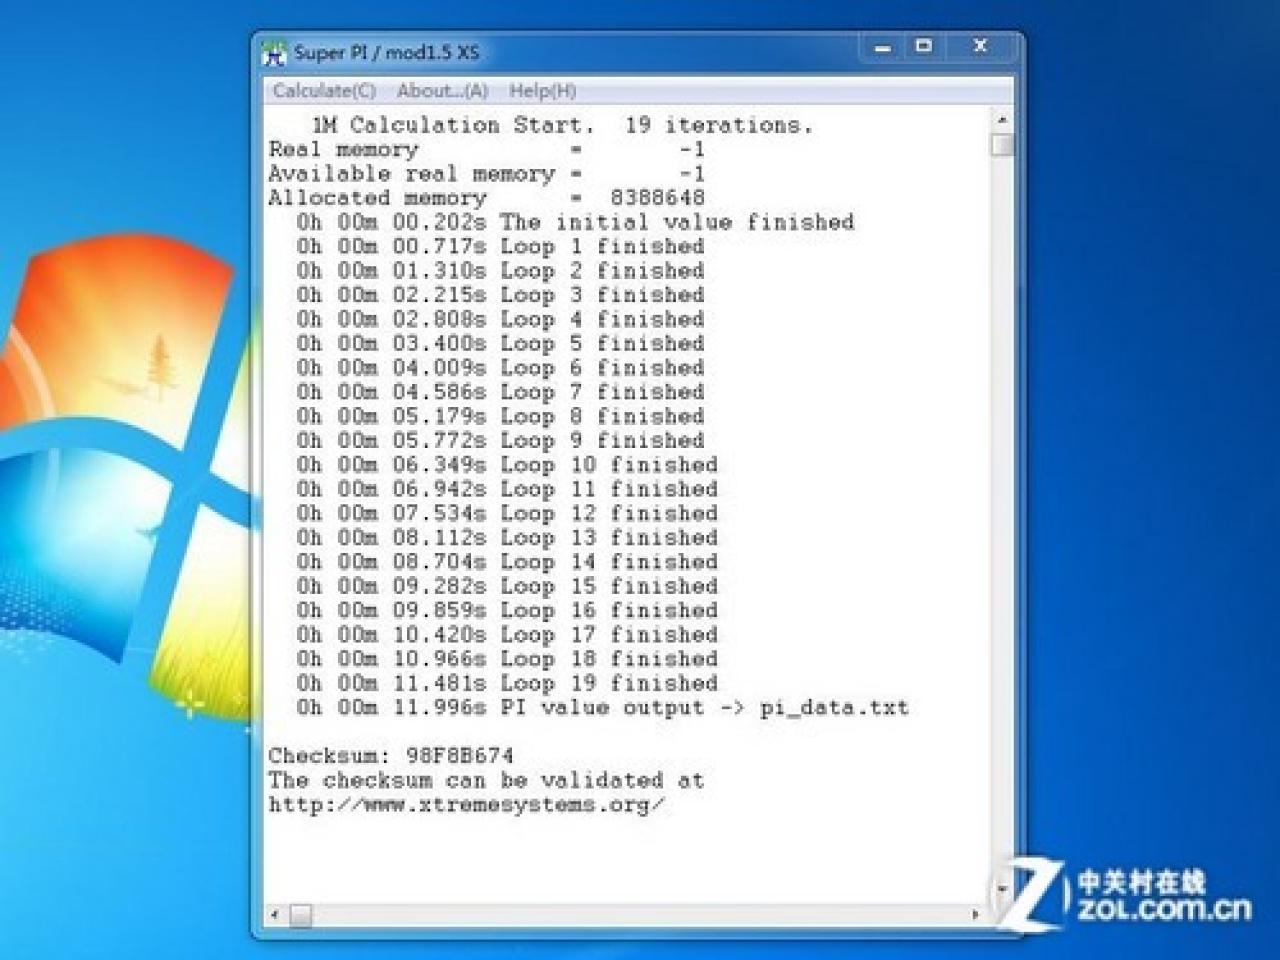Minimize the Super PI window
1280x960 pixels.
coord(882,47)
